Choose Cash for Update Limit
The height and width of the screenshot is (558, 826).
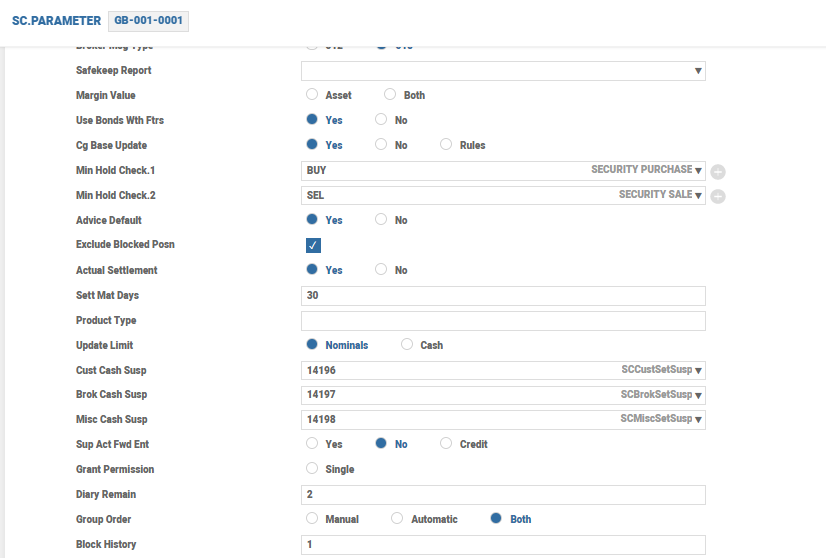click(x=407, y=345)
